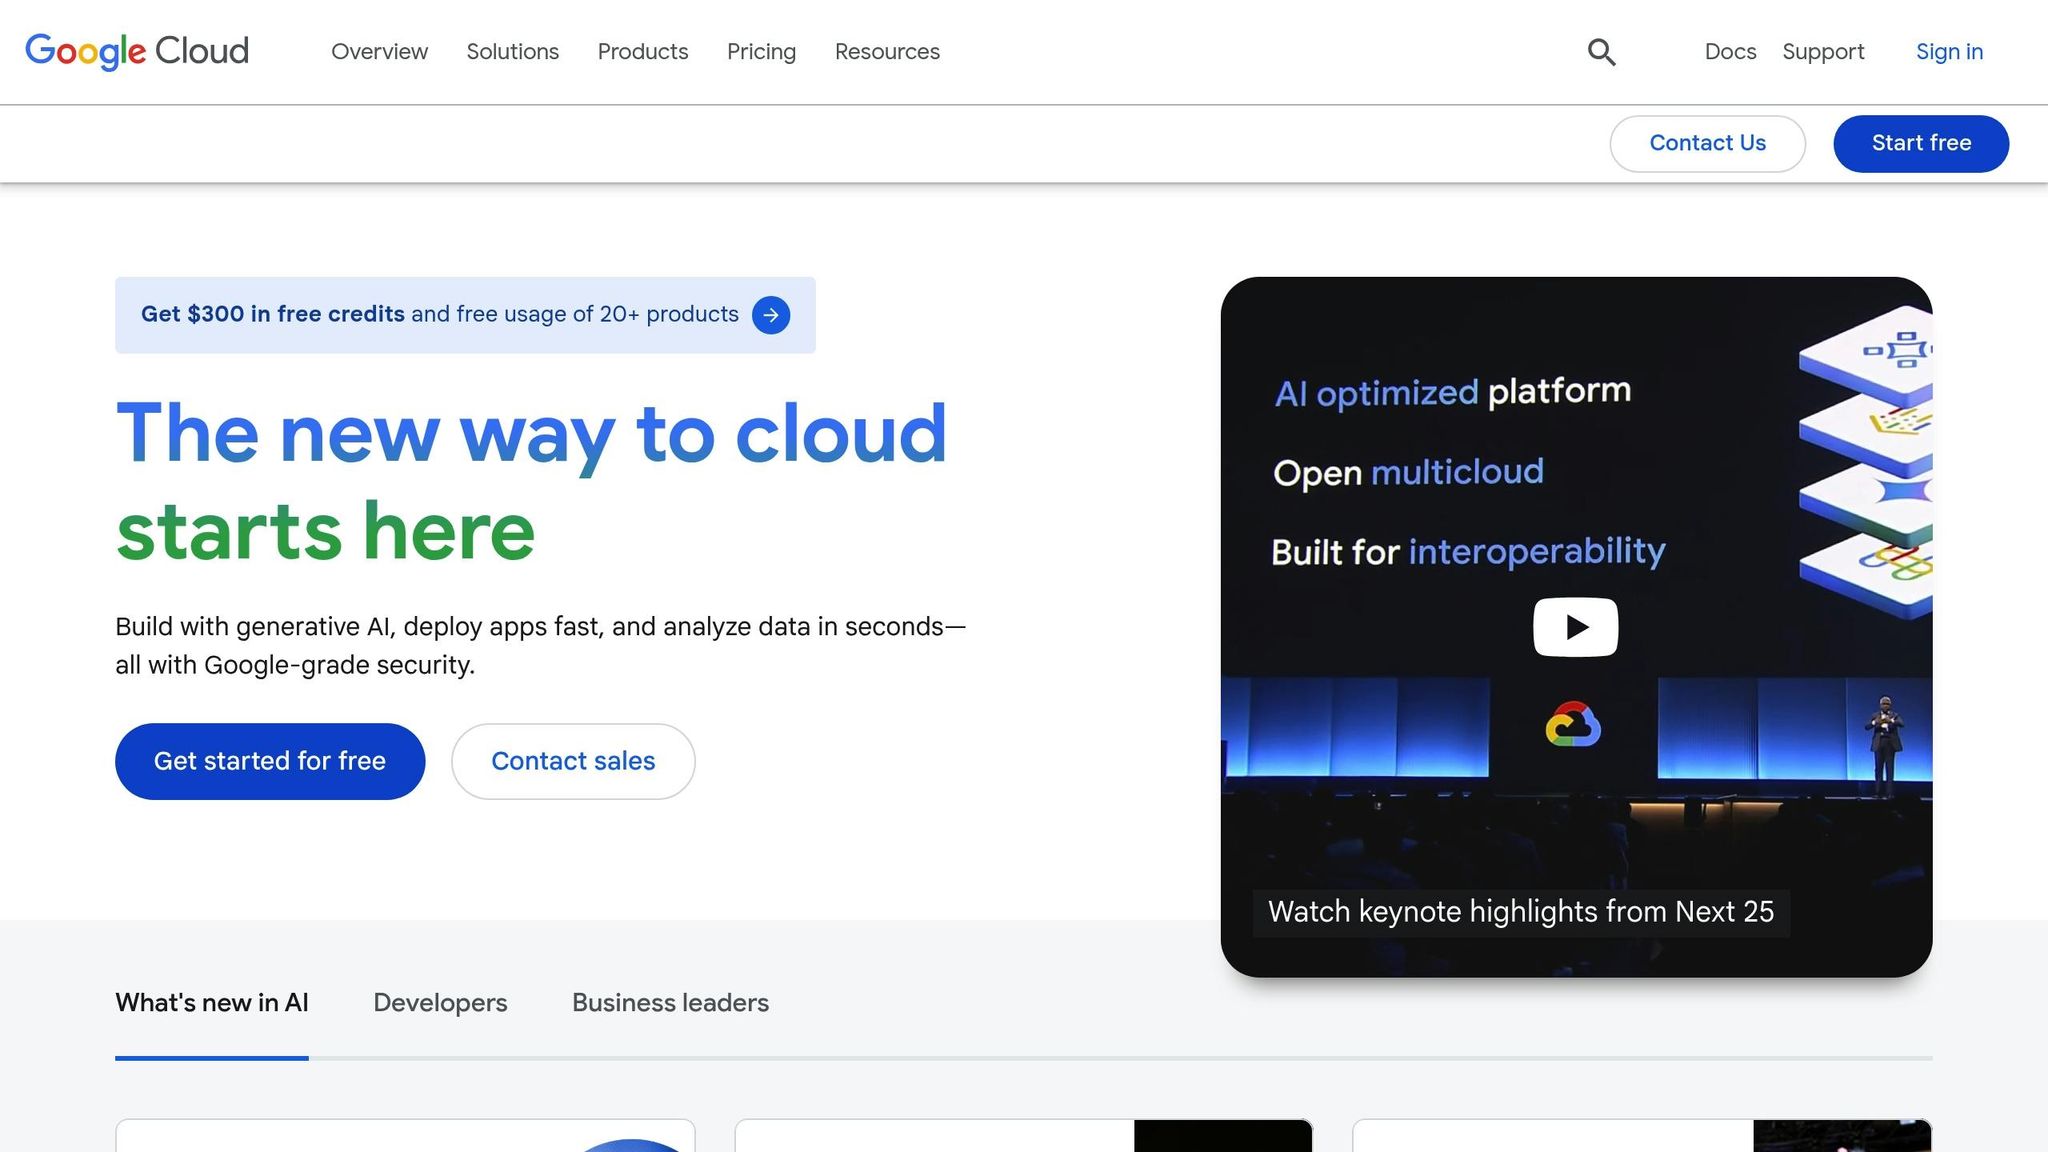This screenshot has width=2048, height=1152.
Task: Switch to the Developers tab
Action: coord(440,1002)
